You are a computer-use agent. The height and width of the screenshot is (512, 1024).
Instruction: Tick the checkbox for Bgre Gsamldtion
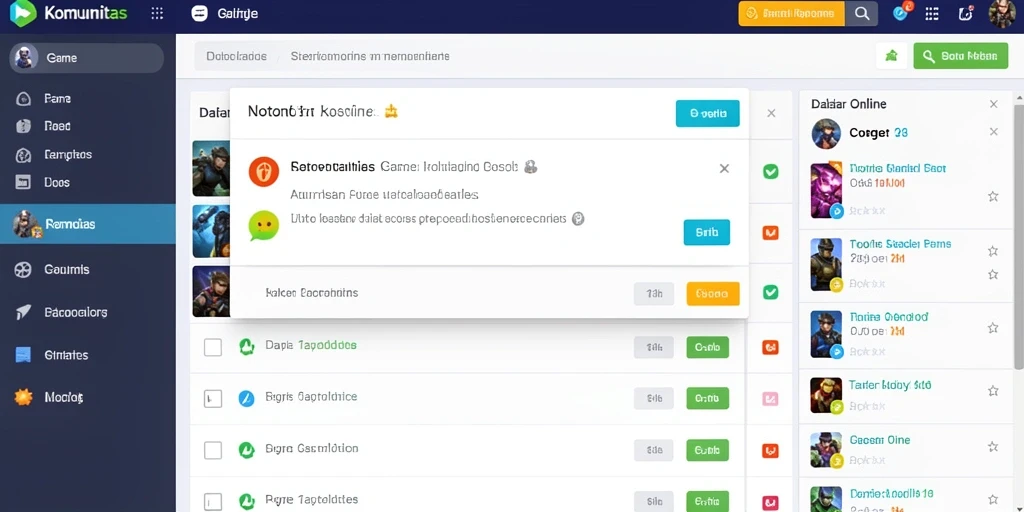tap(213, 450)
